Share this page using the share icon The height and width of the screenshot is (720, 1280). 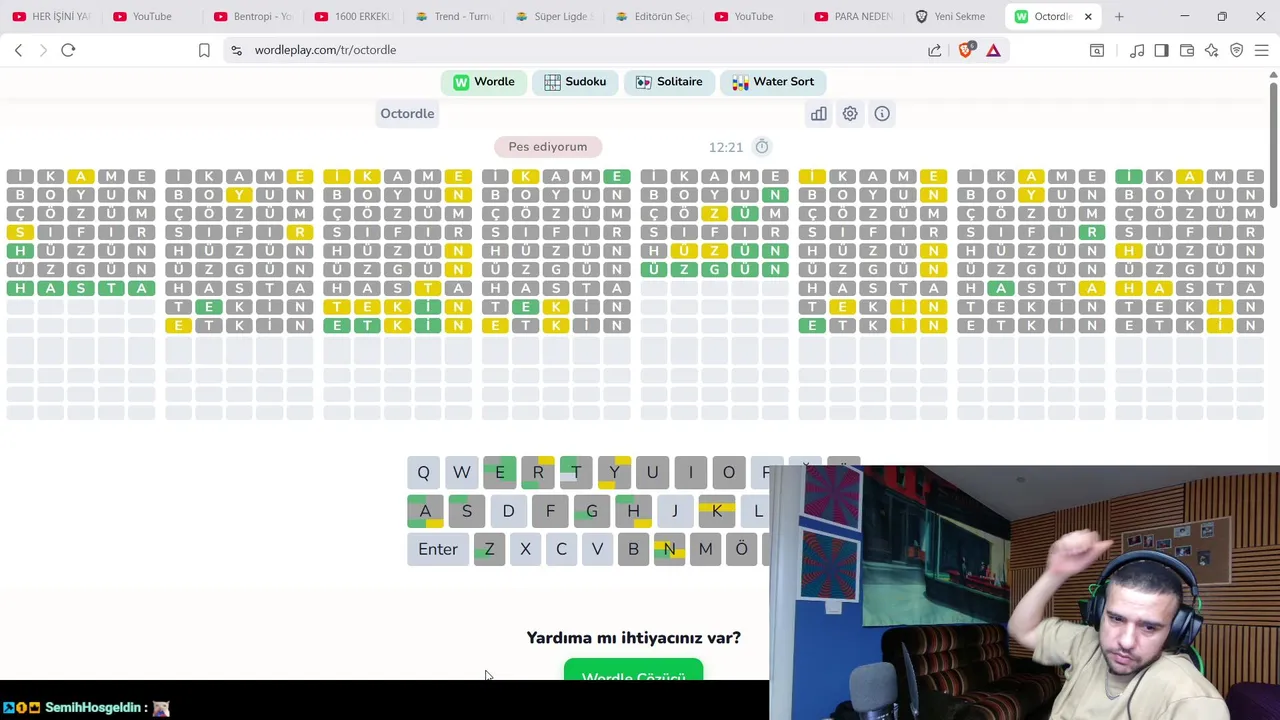click(x=934, y=50)
